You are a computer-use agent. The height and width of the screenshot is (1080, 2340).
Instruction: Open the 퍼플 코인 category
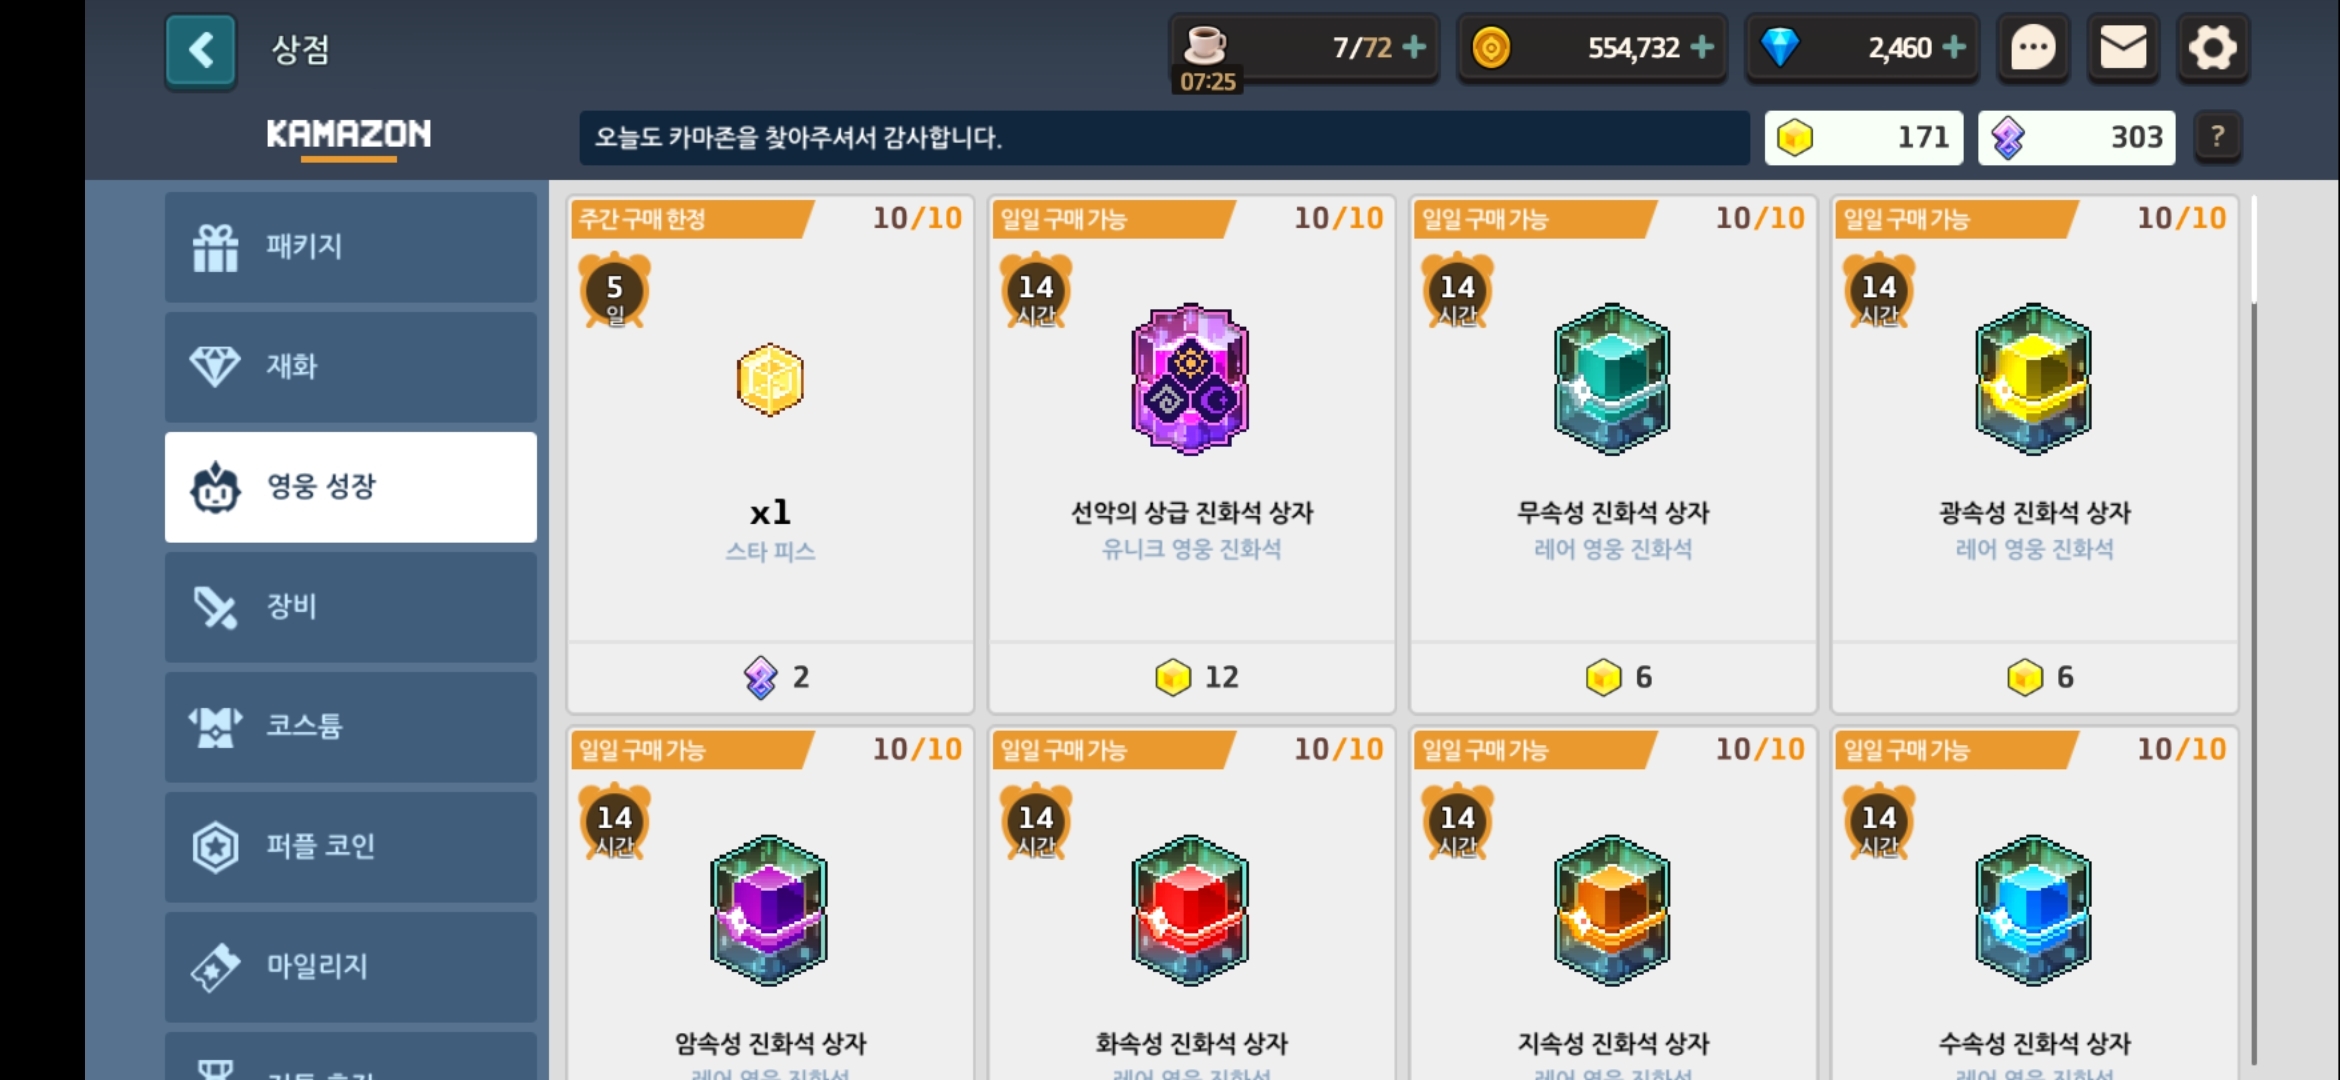coord(351,847)
